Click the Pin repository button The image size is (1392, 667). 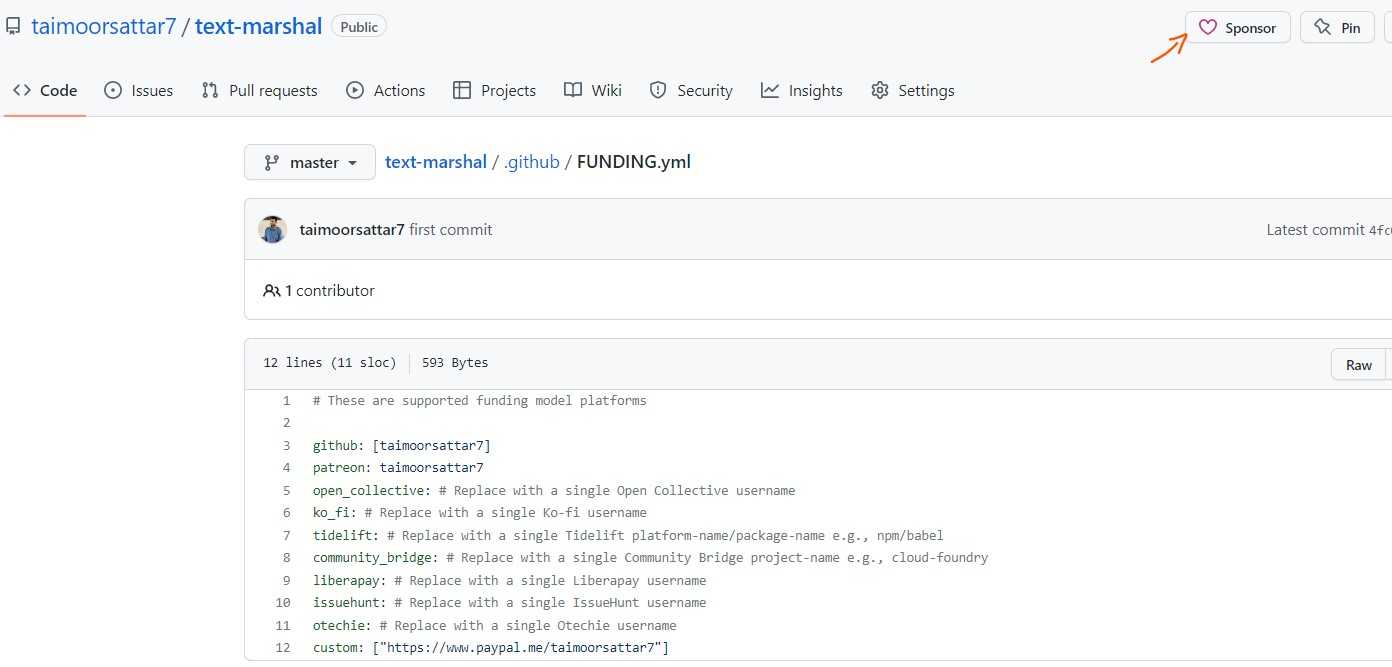1337,28
